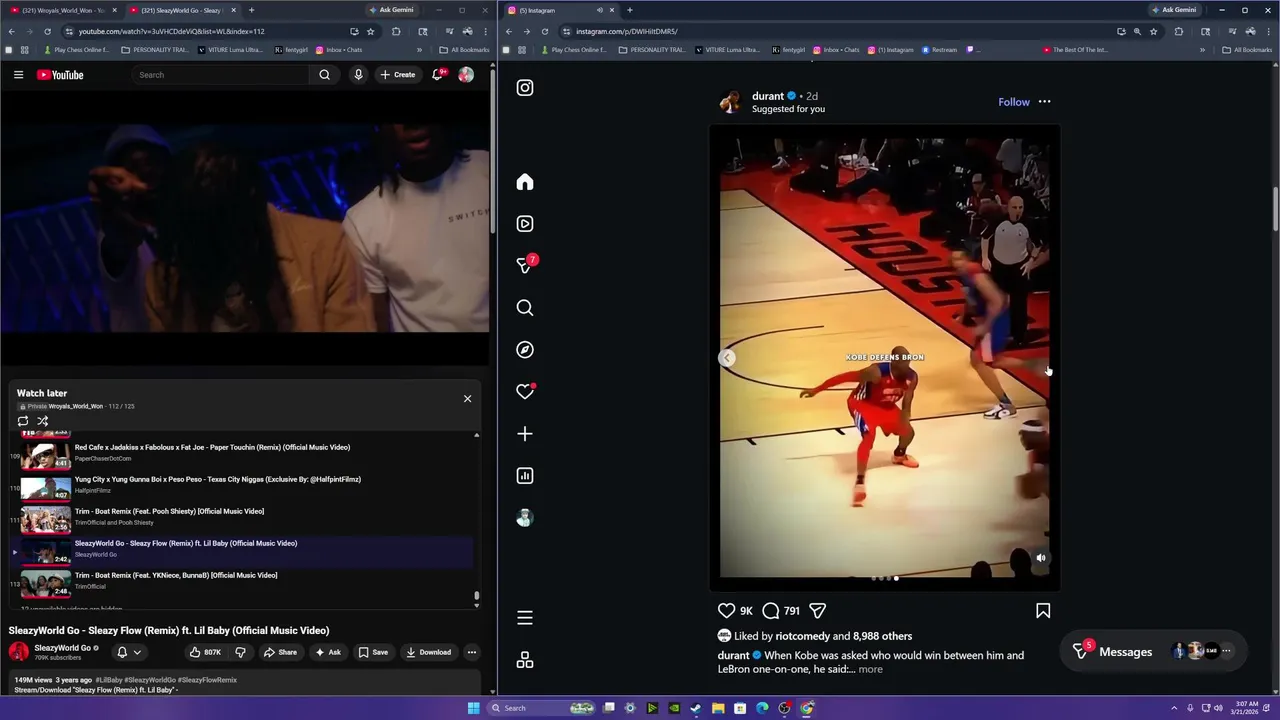Open Instagram direct messages icon with badge
Image resolution: width=1280 pixels, height=720 pixels.
tap(525, 265)
